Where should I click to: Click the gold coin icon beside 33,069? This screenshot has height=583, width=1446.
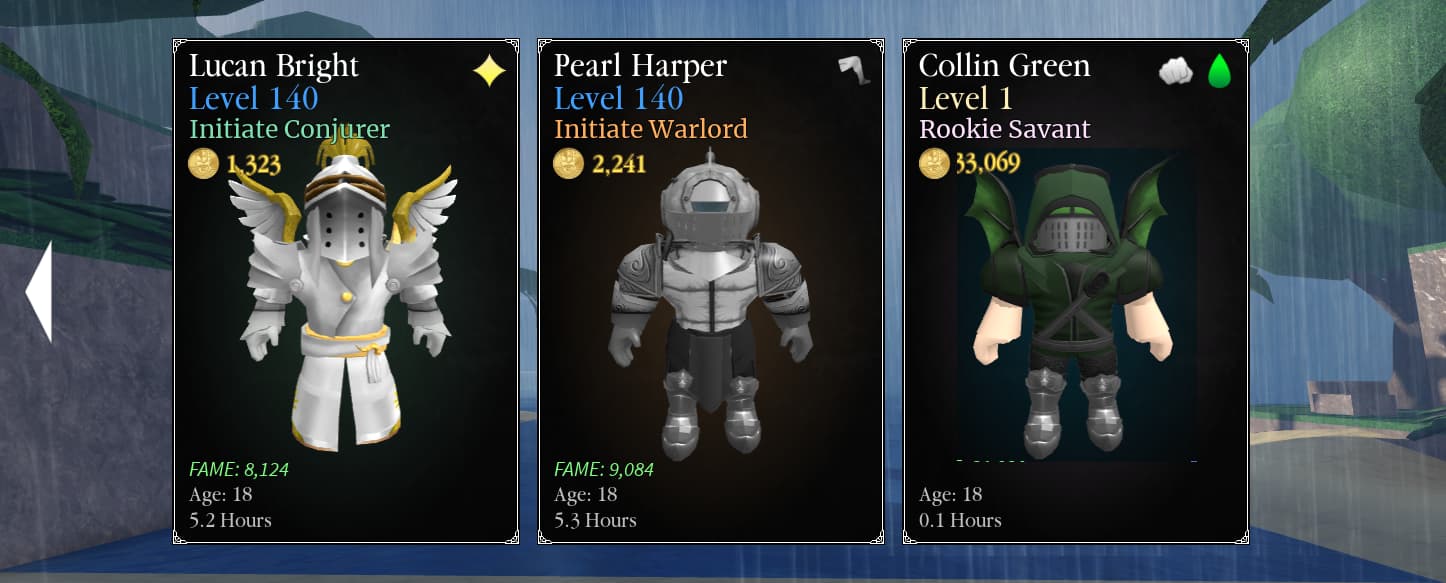(x=934, y=163)
